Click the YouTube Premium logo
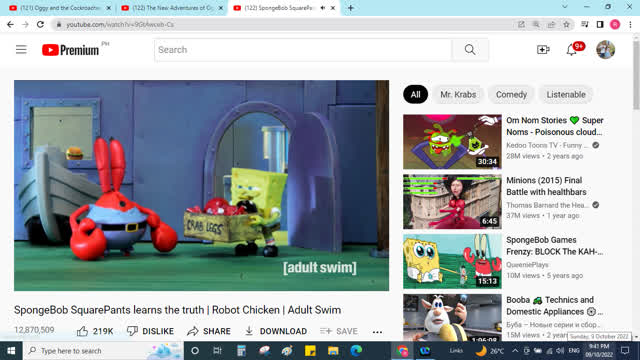 (71, 50)
